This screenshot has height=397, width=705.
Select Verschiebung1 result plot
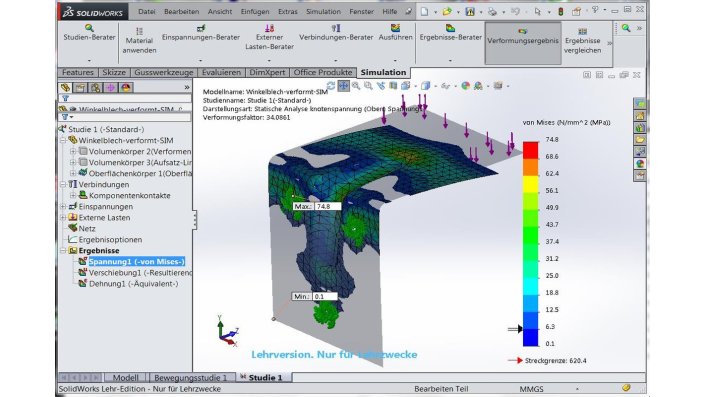pyautogui.click(x=140, y=273)
